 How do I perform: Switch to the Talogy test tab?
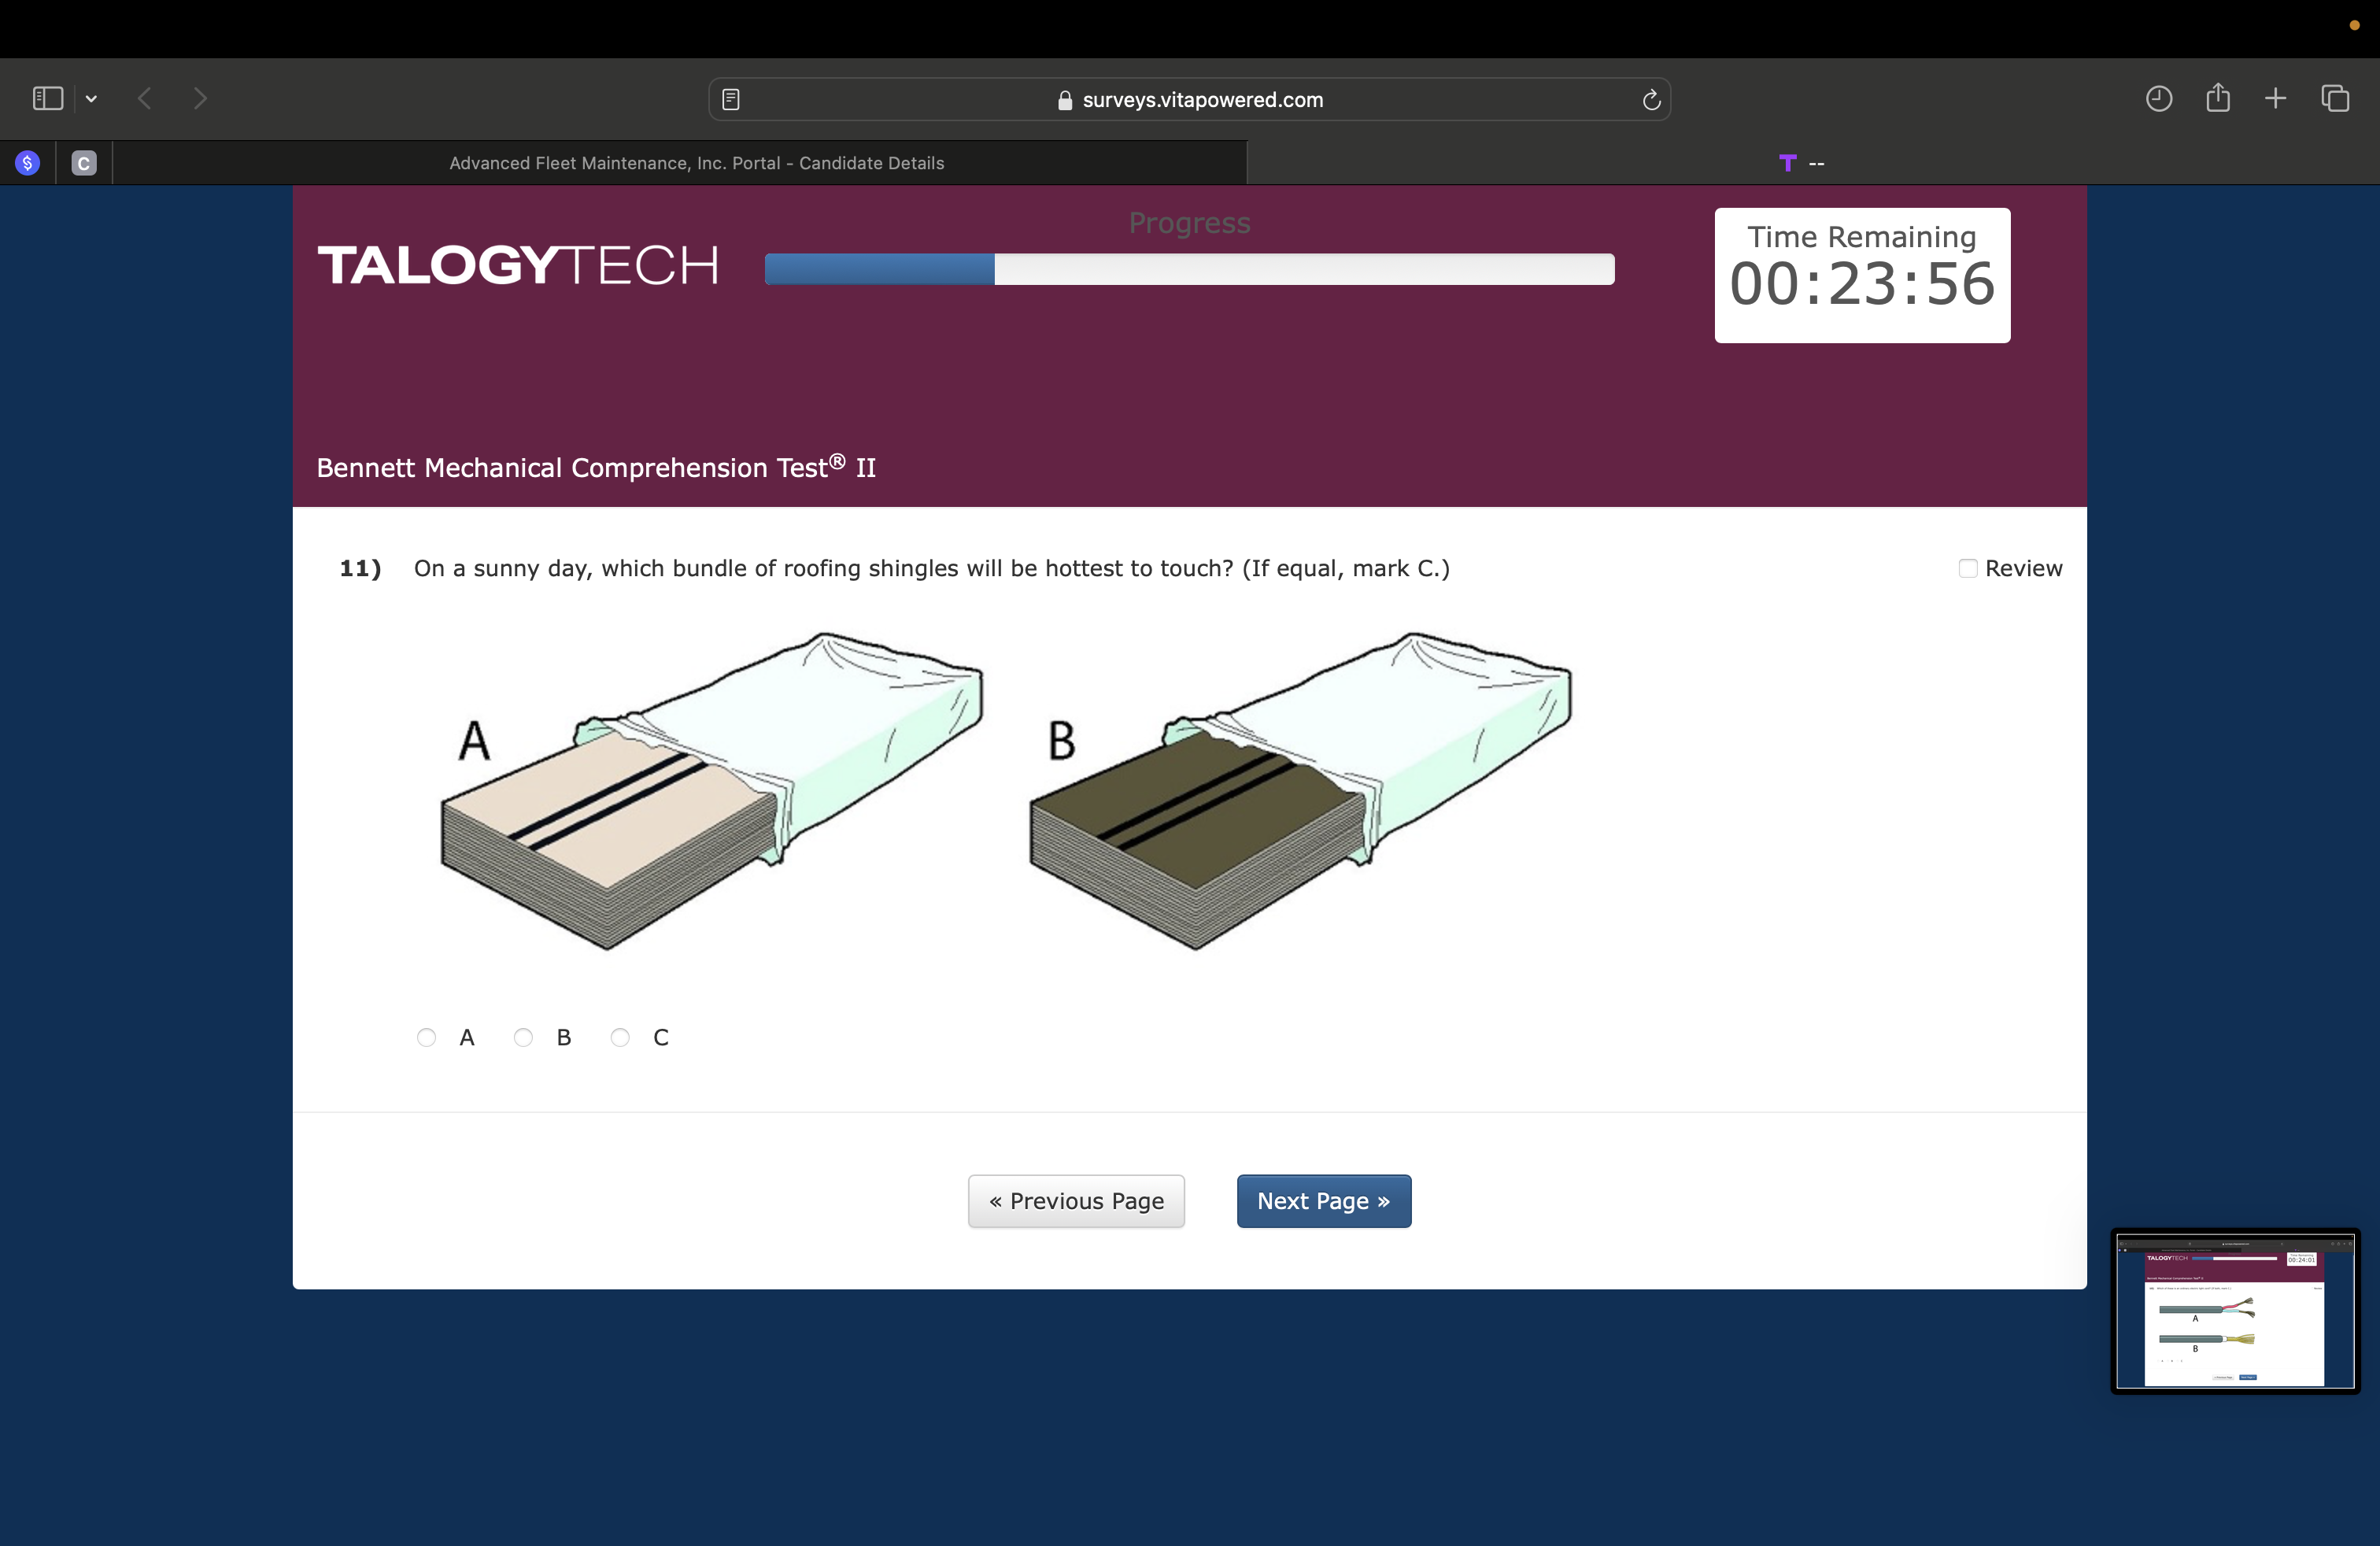click(x=1801, y=163)
